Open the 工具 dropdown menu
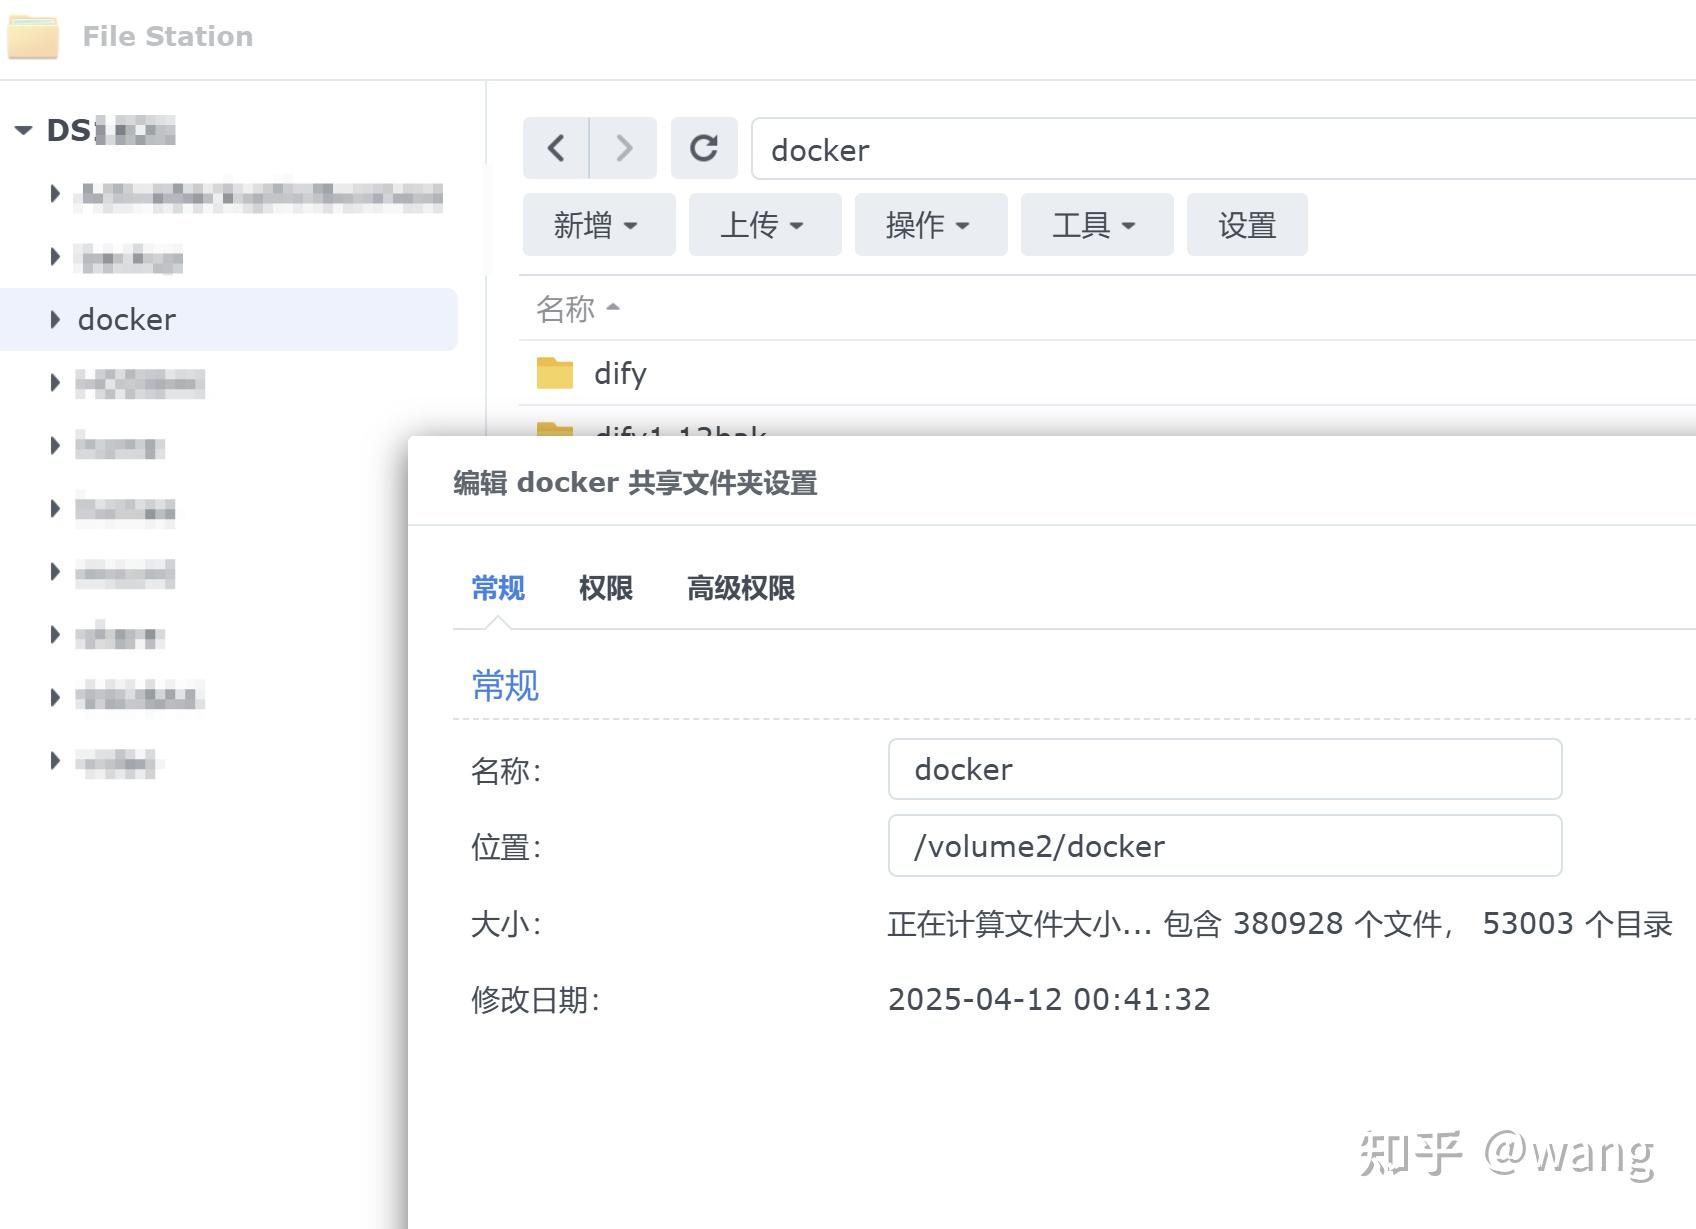Viewport: 1696px width, 1229px height. [x=1094, y=224]
